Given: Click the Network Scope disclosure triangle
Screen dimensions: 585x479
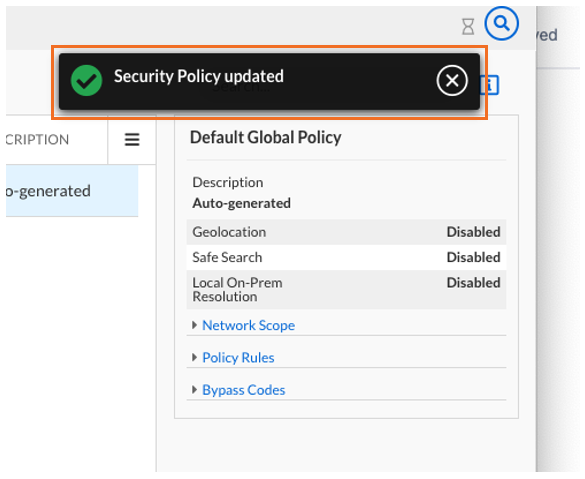Looking at the screenshot, I should (x=194, y=325).
